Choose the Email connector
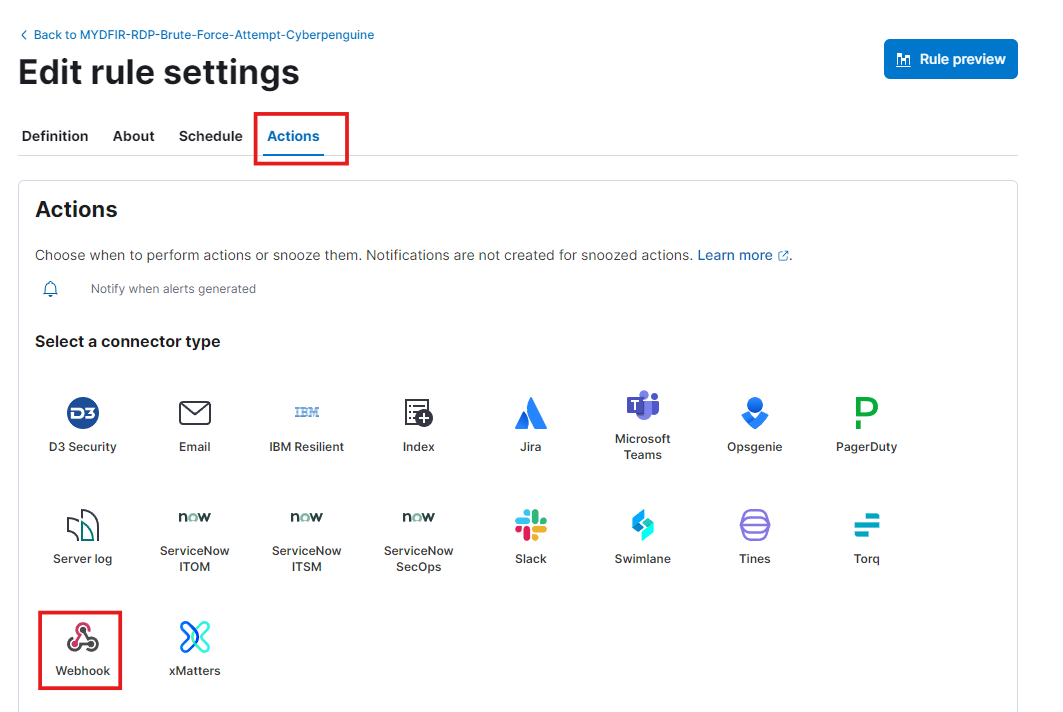The image size is (1063, 712). coord(195,425)
